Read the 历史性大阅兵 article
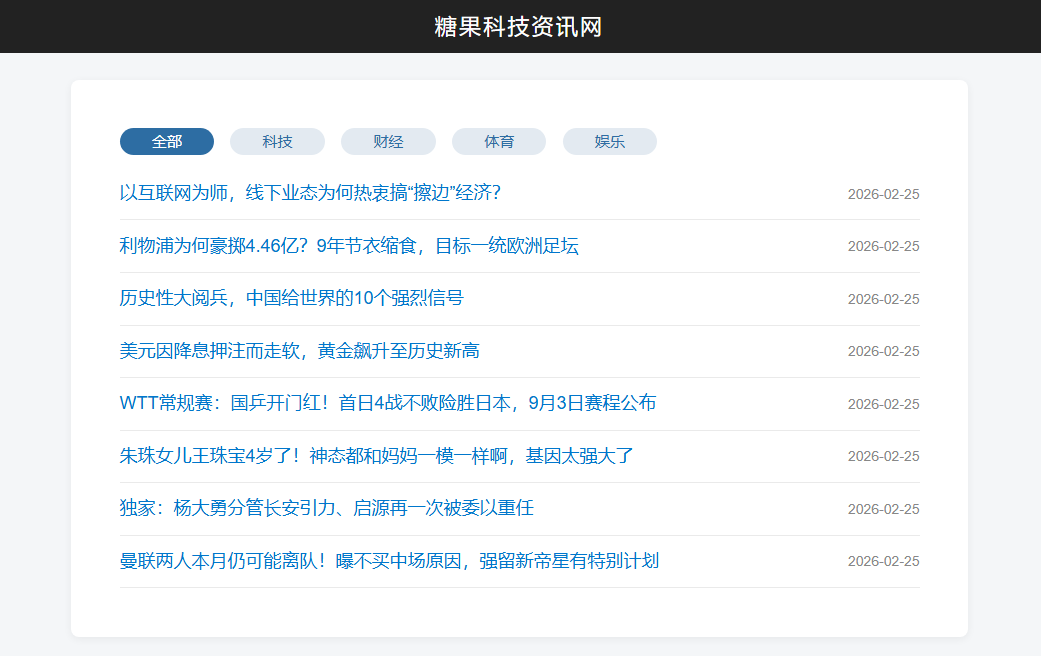The image size is (1041, 656). [x=292, y=298]
